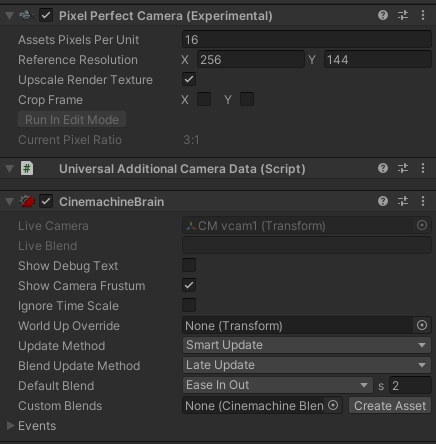Screen dimensions: 436x444
Task: Click the Create Asset button
Action: coord(390,405)
